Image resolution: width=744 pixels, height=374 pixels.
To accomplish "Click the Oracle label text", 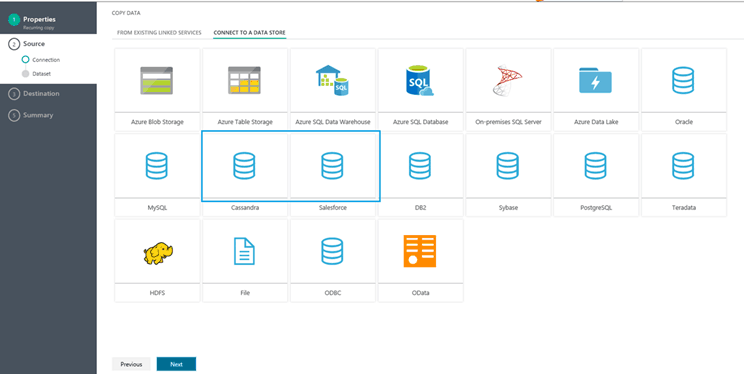I will [684, 122].
